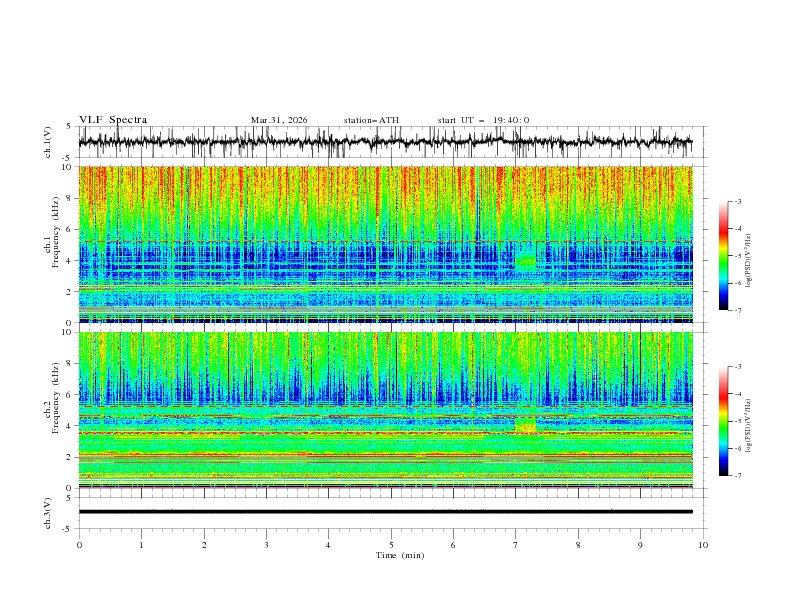Click the ch.1 voltage waveform trace
Viewport: 792px width, 612px height.
385,142
